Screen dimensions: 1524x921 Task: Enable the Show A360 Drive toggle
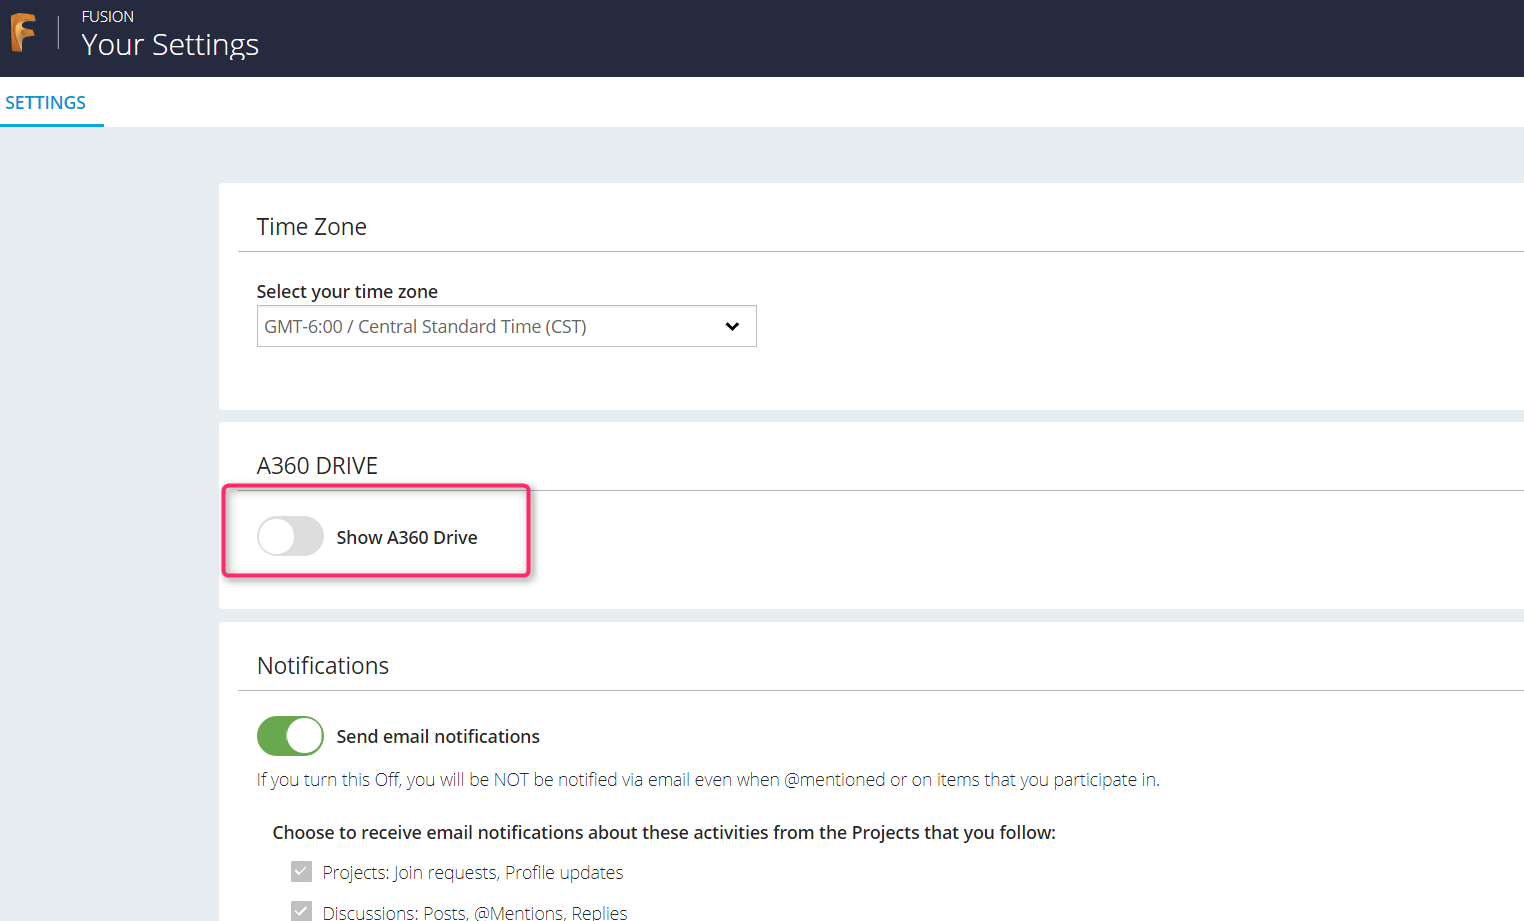(290, 536)
